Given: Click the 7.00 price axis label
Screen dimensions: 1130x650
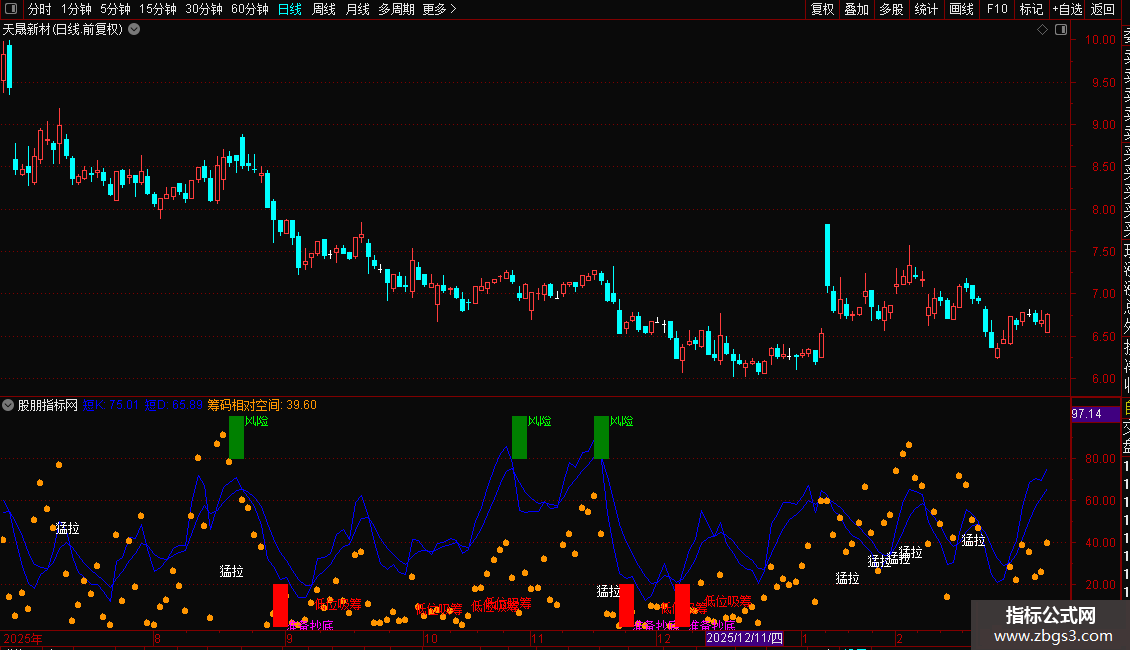Looking at the screenshot, I should pyautogui.click(x=1103, y=294).
